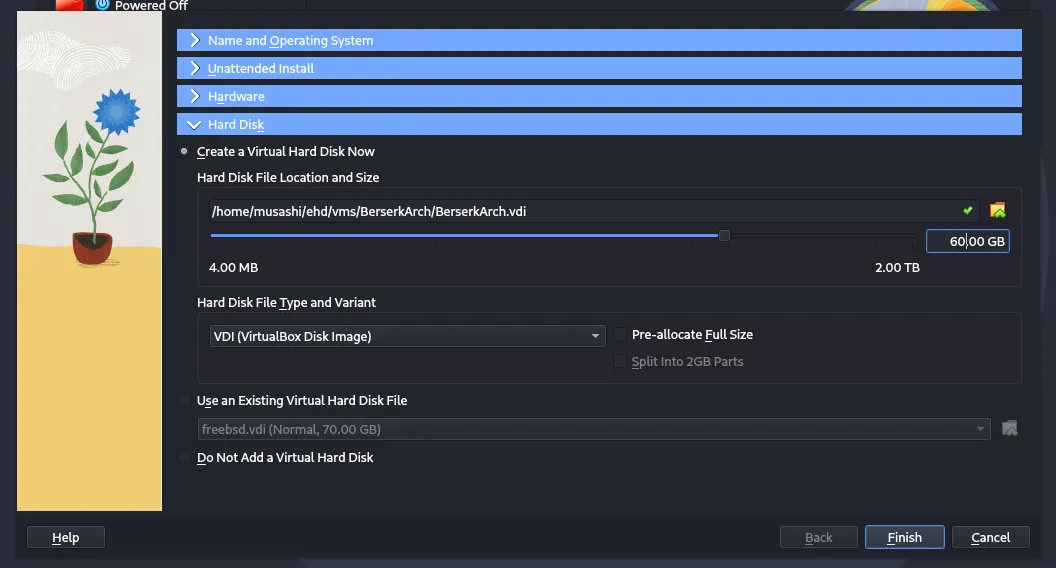Viewport: 1056px width, 568px height.
Task: Click the choose existing disk file icon
Action: [x=1009, y=429]
